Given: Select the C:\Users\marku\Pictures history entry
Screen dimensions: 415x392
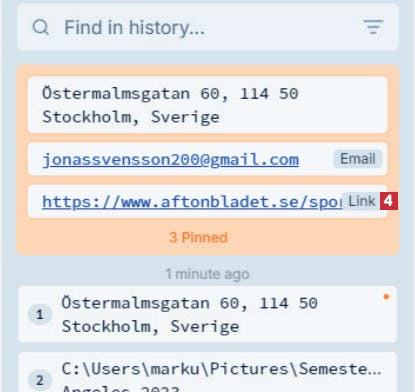Looking at the screenshot, I should point(208,372).
